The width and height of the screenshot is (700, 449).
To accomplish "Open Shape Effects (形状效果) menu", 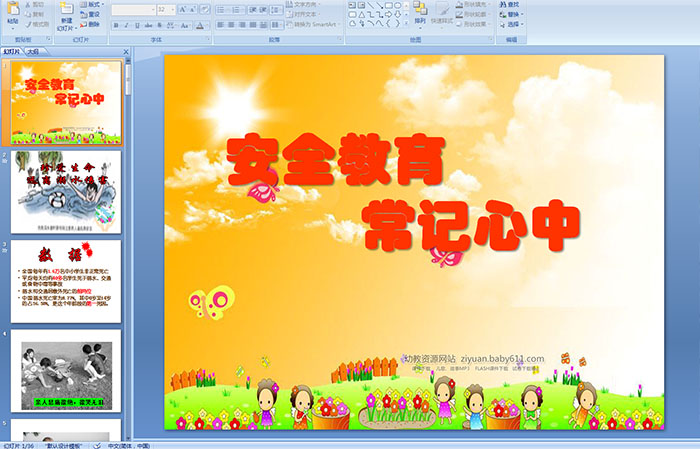I will coord(472,24).
